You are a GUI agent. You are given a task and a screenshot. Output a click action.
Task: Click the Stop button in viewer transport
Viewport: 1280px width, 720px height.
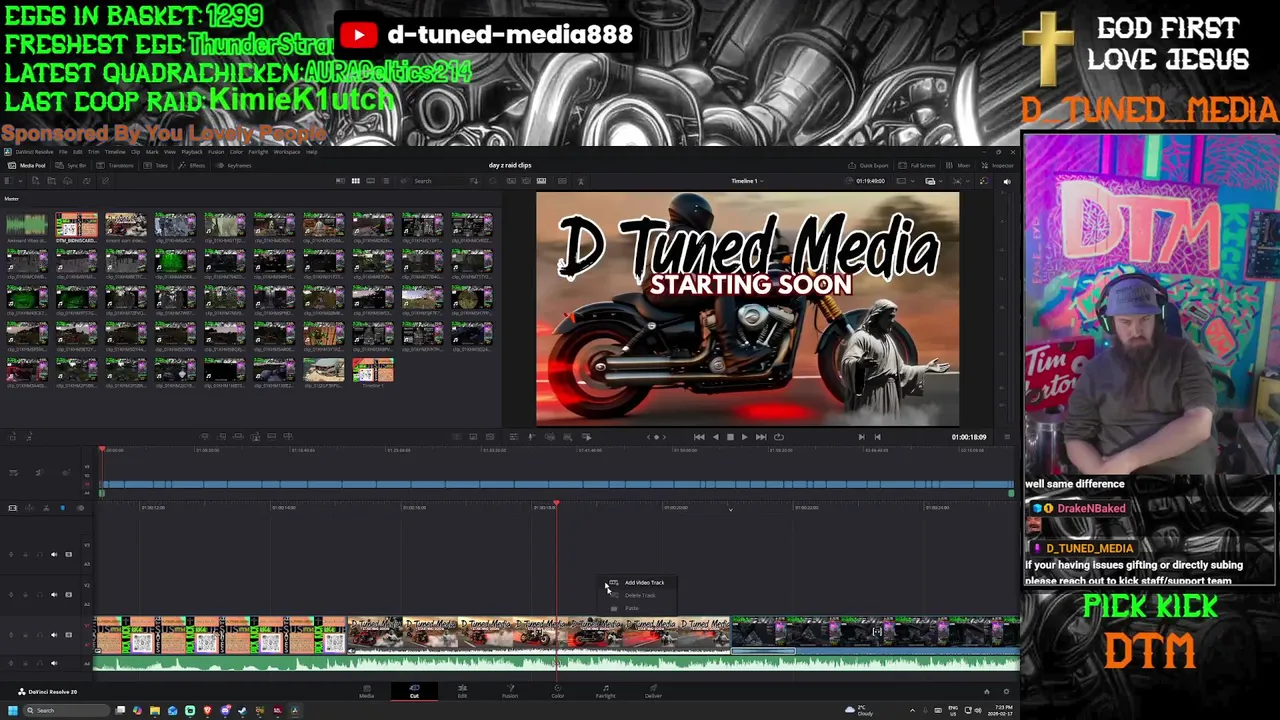(x=730, y=437)
